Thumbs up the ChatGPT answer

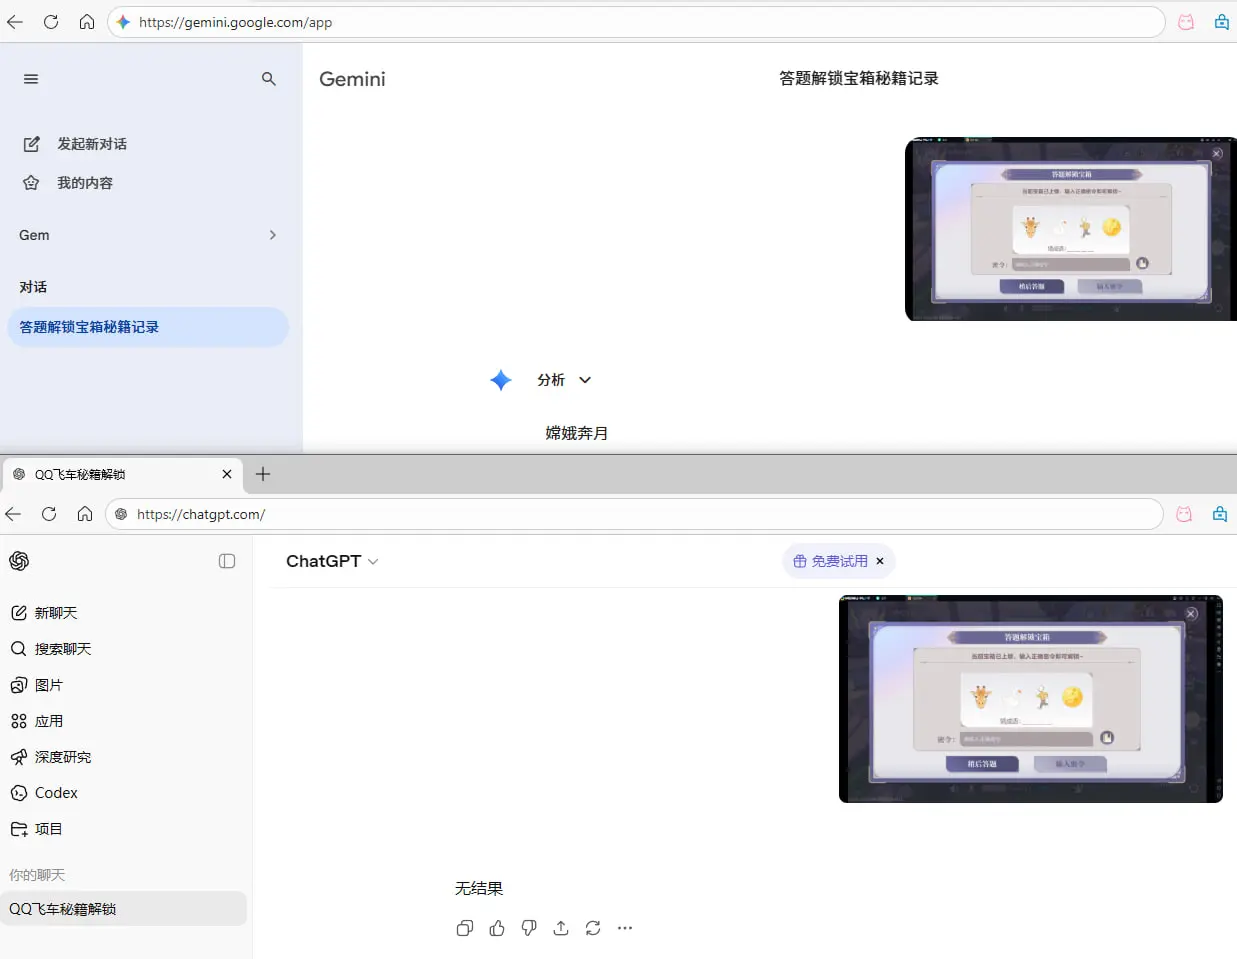pos(497,928)
